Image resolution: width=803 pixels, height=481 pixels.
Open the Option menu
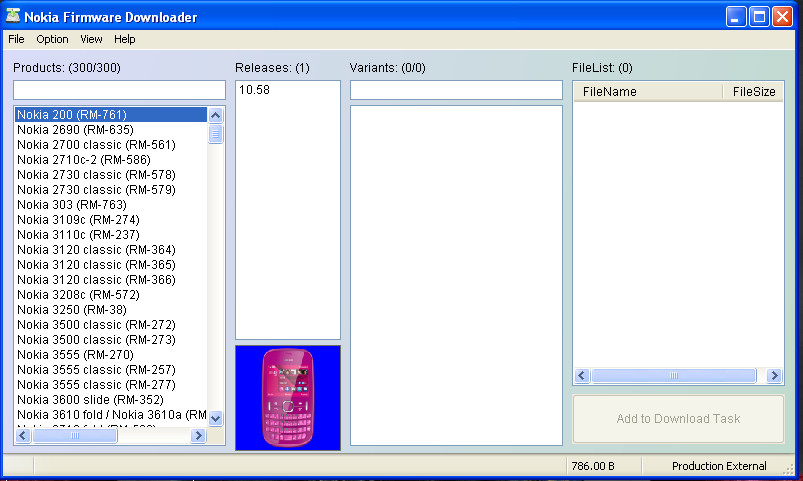[x=52, y=39]
